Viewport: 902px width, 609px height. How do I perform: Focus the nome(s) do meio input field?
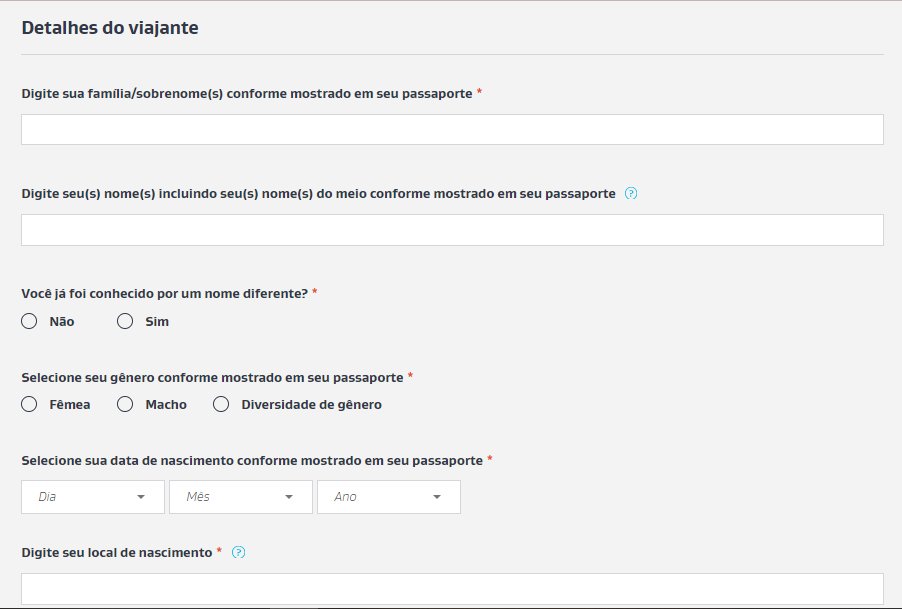click(x=452, y=230)
